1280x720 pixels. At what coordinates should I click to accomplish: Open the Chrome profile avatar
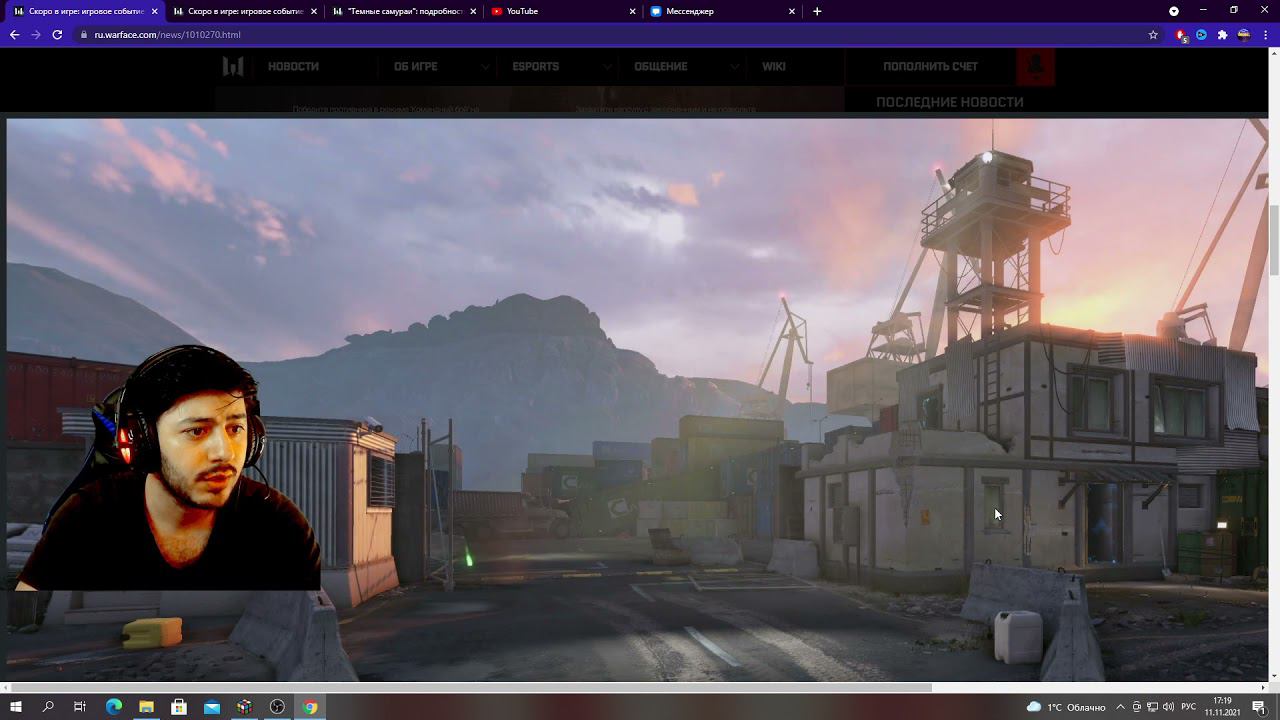click(x=1243, y=34)
